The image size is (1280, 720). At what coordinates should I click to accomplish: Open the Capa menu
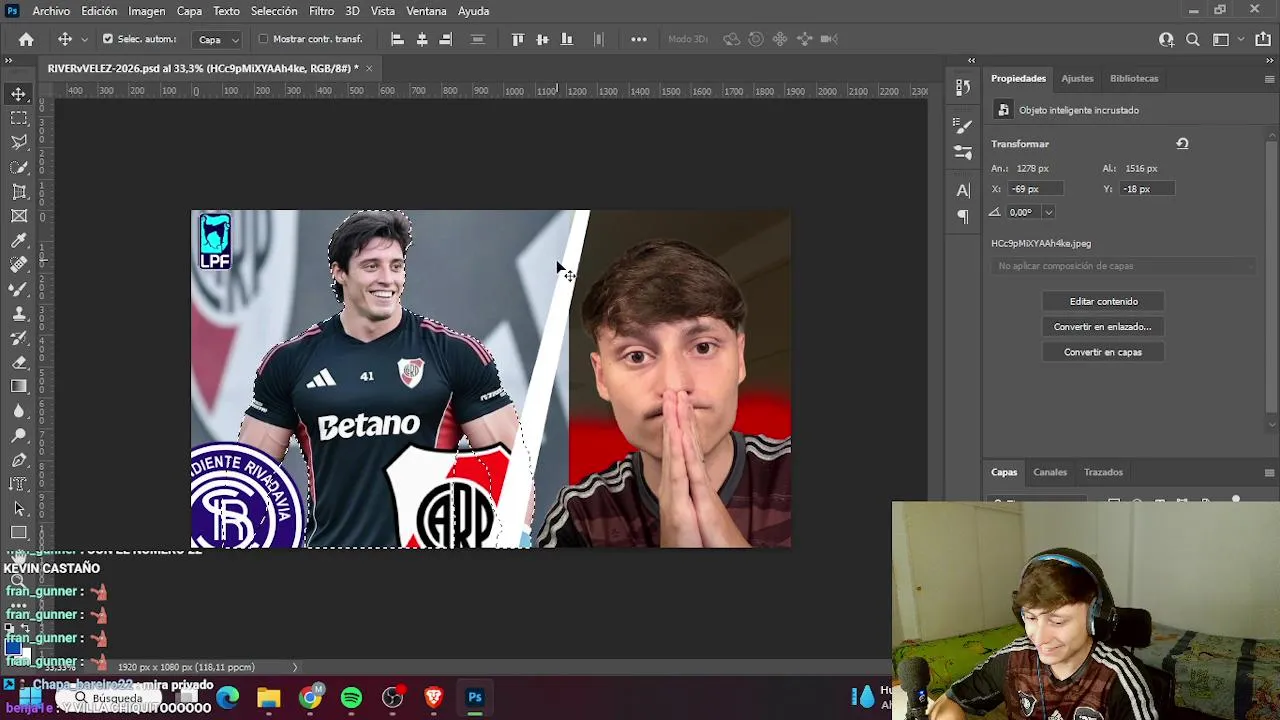pyautogui.click(x=189, y=11)
